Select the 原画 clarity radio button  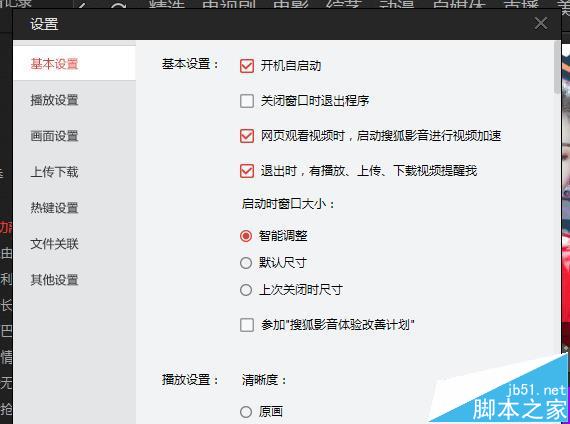(246, 412)
